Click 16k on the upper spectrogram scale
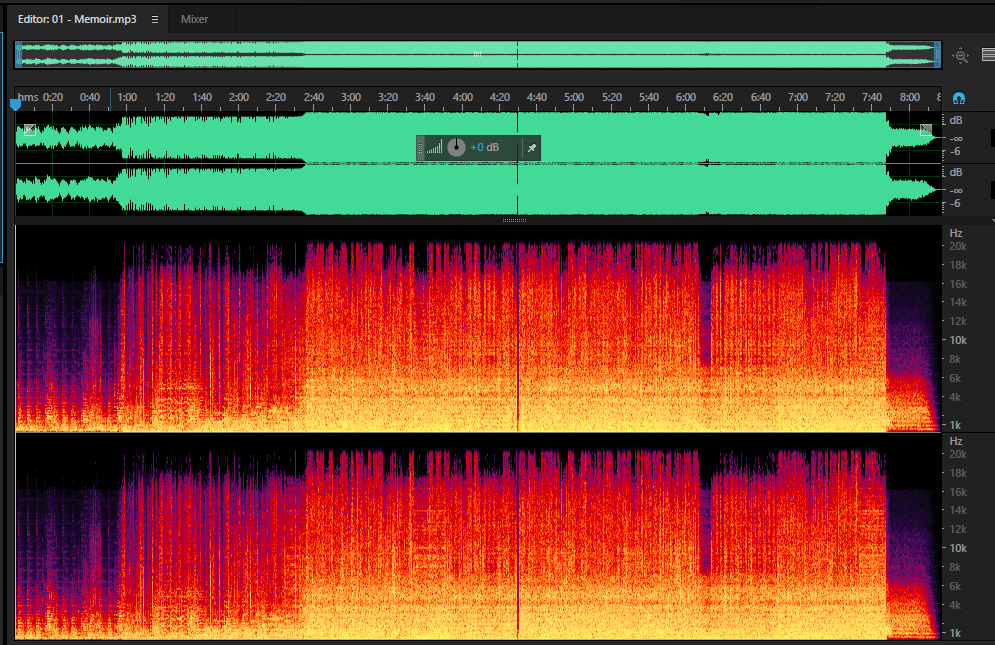 (958, 284)
